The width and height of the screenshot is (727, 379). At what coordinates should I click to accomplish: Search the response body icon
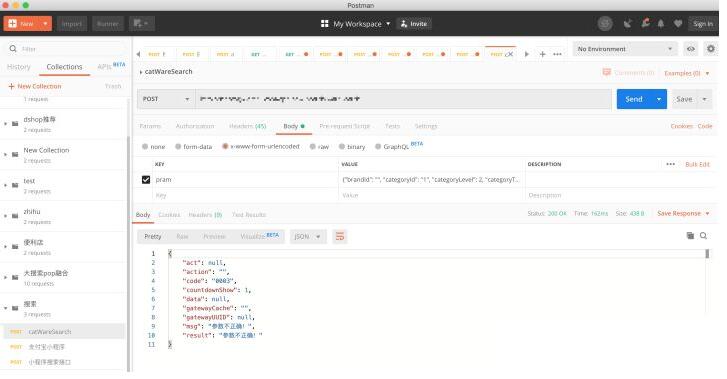coord(703,236)
